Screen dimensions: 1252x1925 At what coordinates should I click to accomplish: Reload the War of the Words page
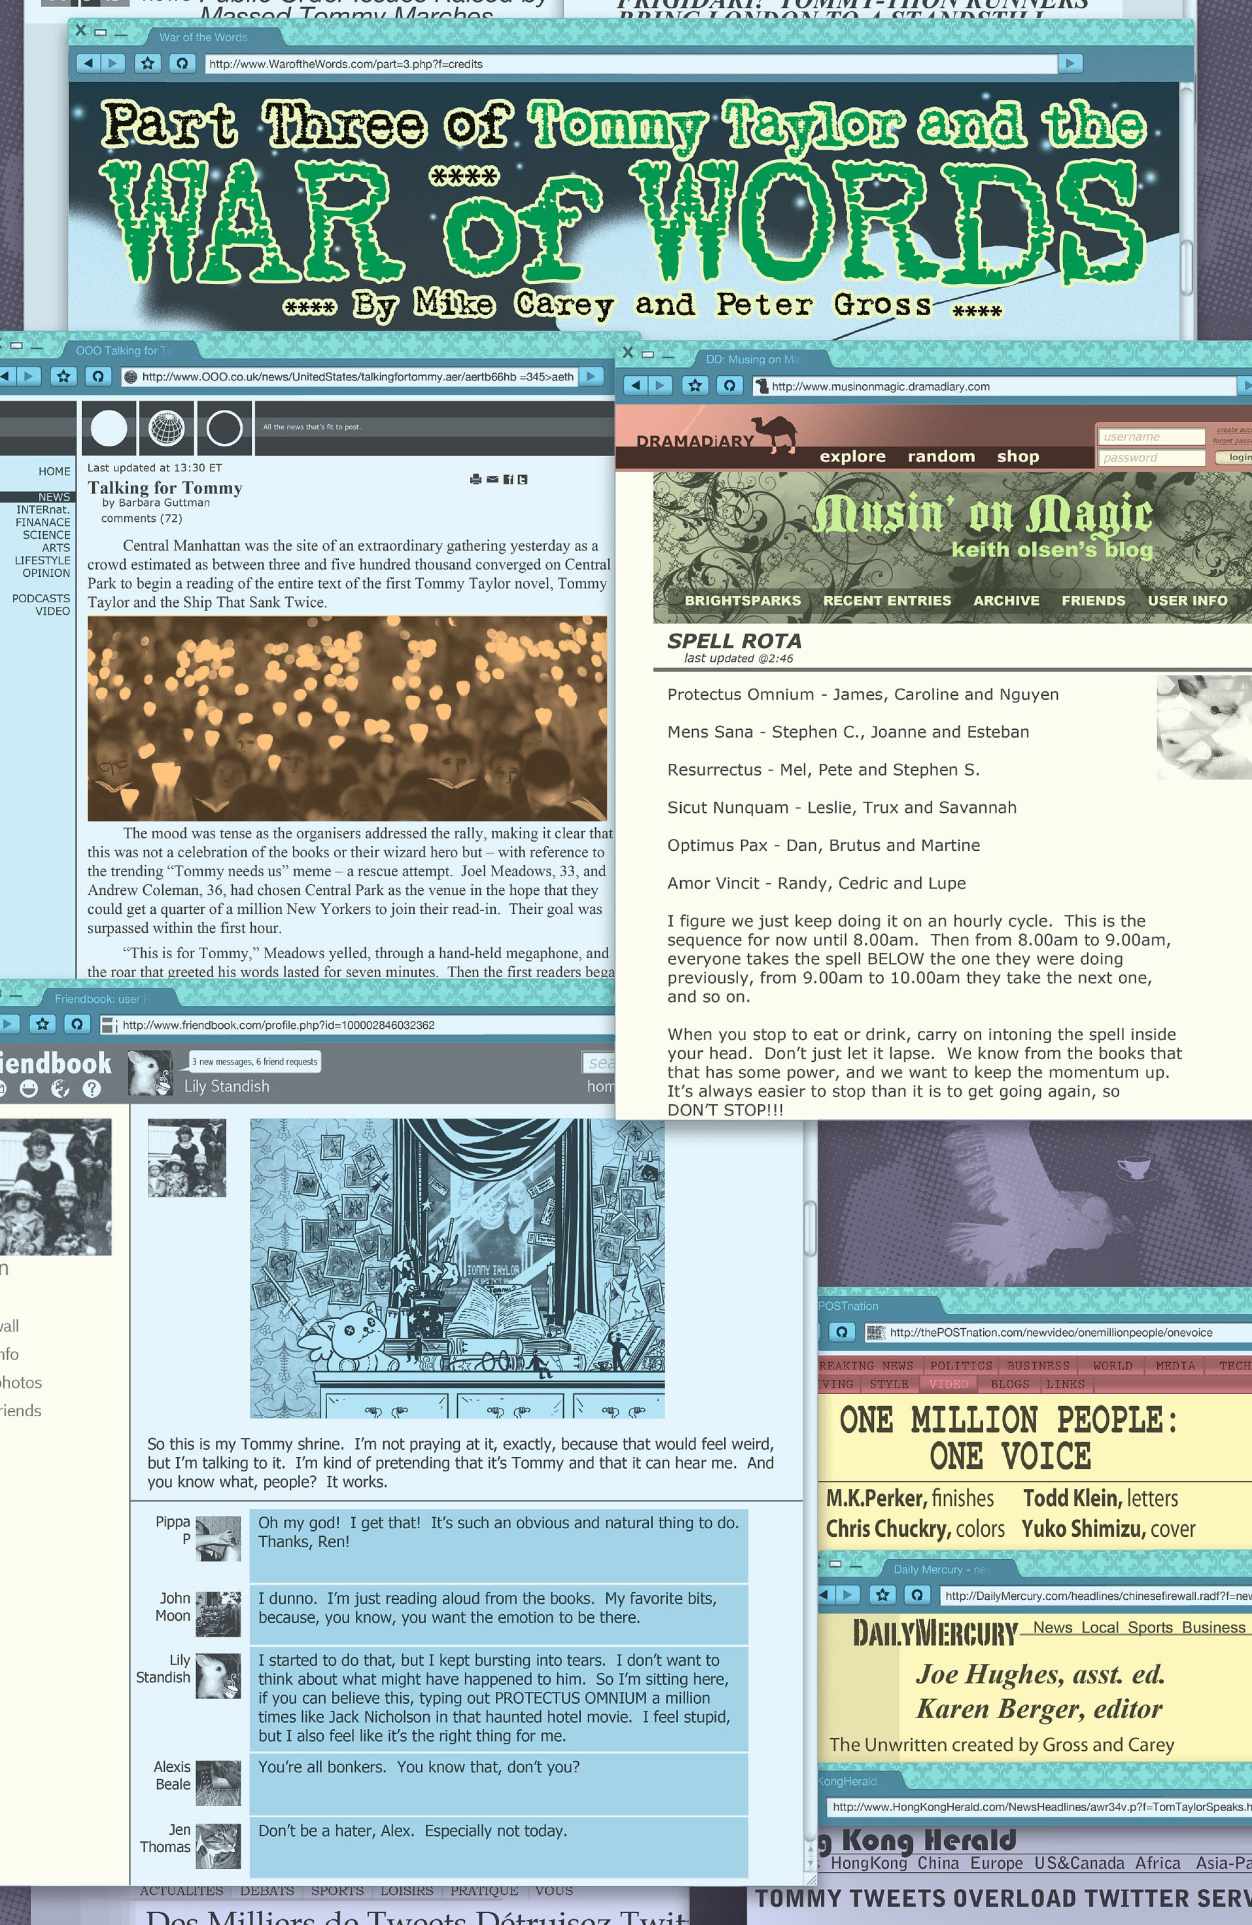(x=181, y=64)
